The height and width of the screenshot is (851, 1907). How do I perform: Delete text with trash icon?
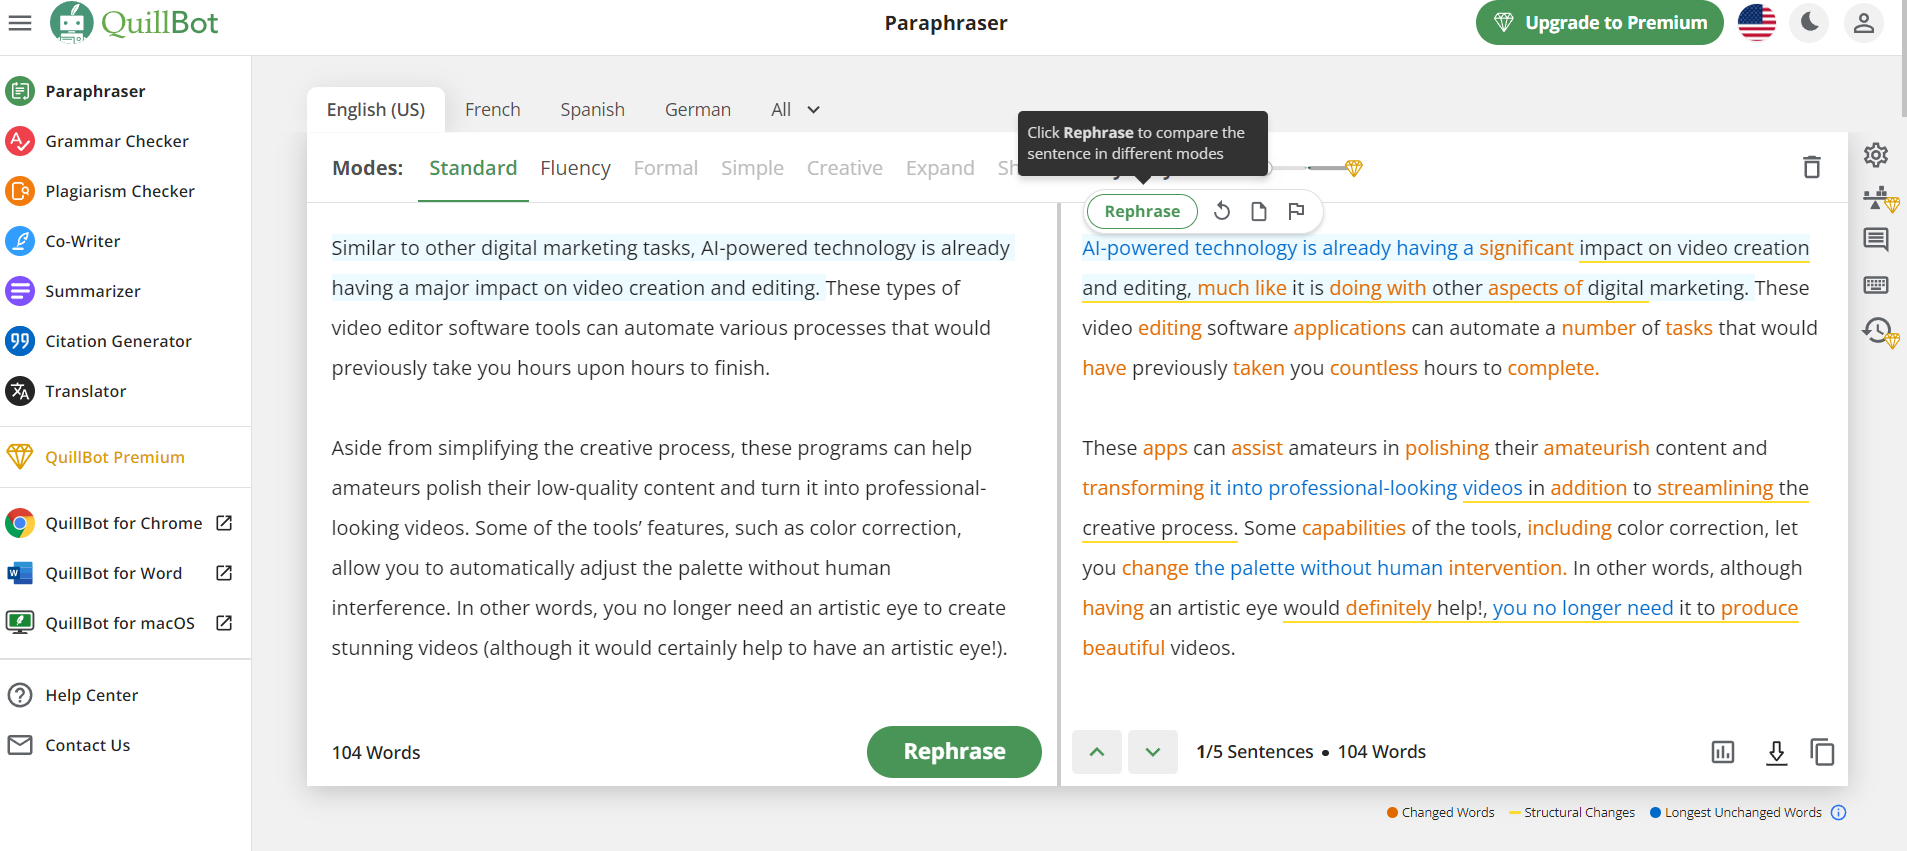tap(1811, 167)
